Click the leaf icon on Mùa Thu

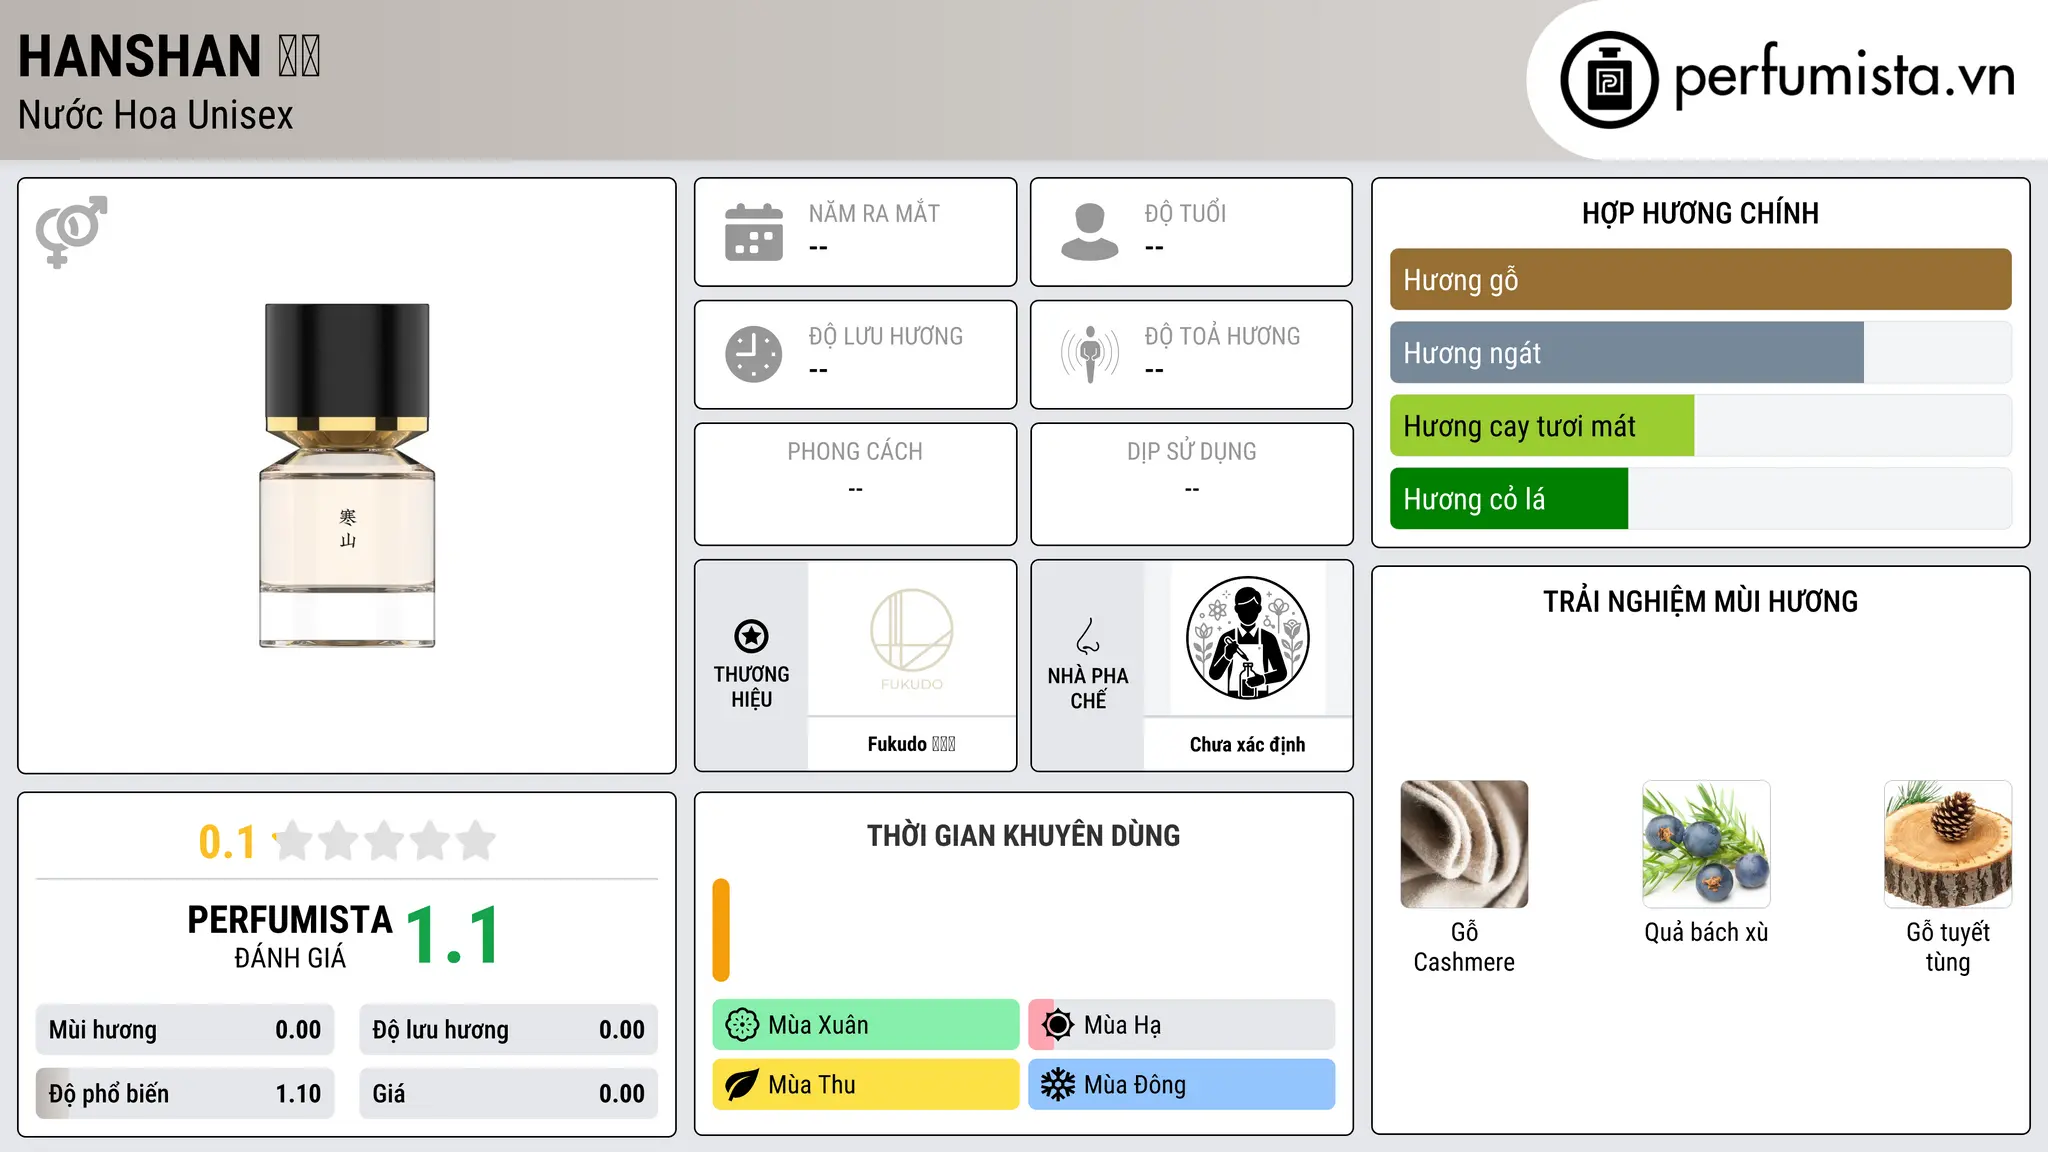pos(742,1085)
